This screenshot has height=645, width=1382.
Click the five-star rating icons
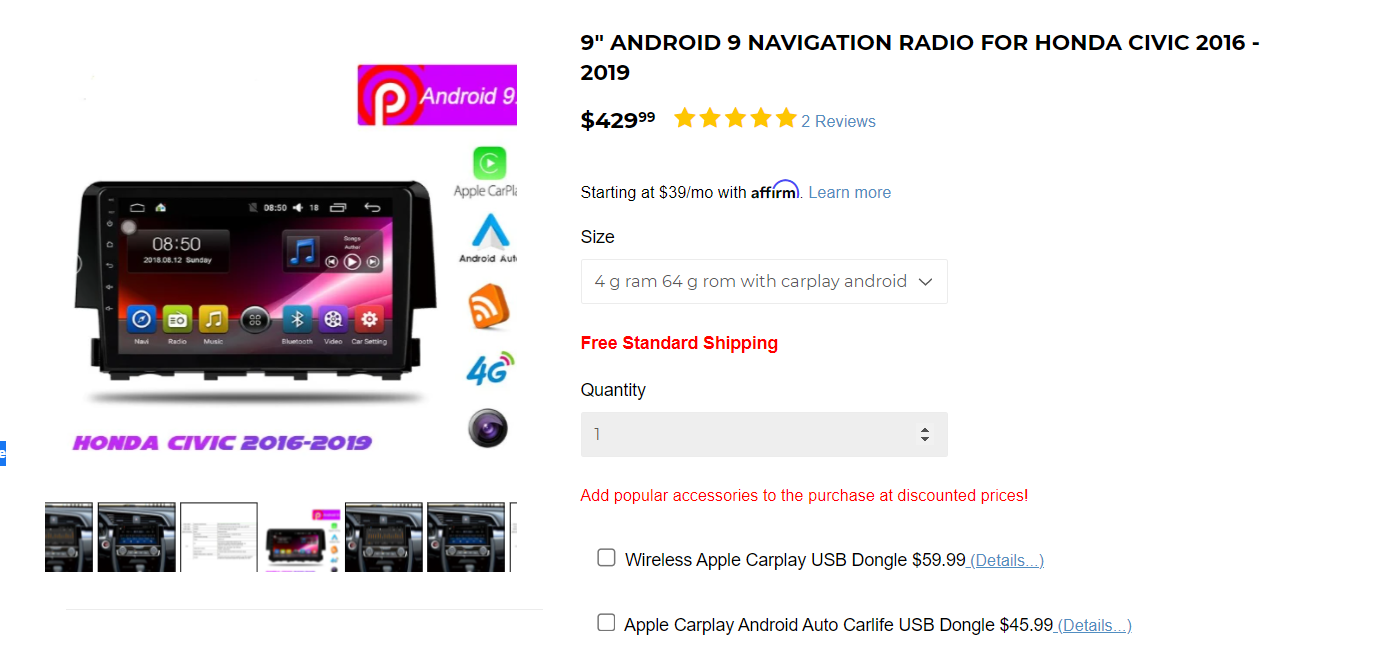(x=735, y=119)
